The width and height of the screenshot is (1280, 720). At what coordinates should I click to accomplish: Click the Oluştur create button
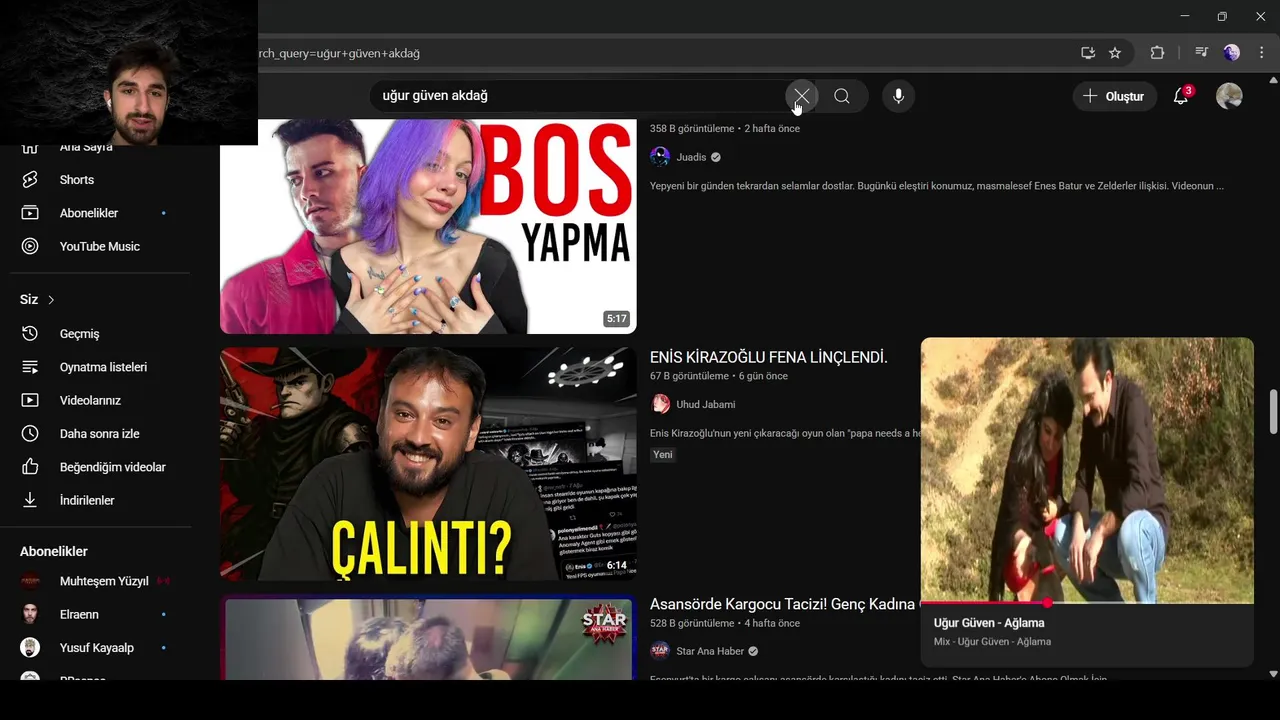pos(1114,96)
